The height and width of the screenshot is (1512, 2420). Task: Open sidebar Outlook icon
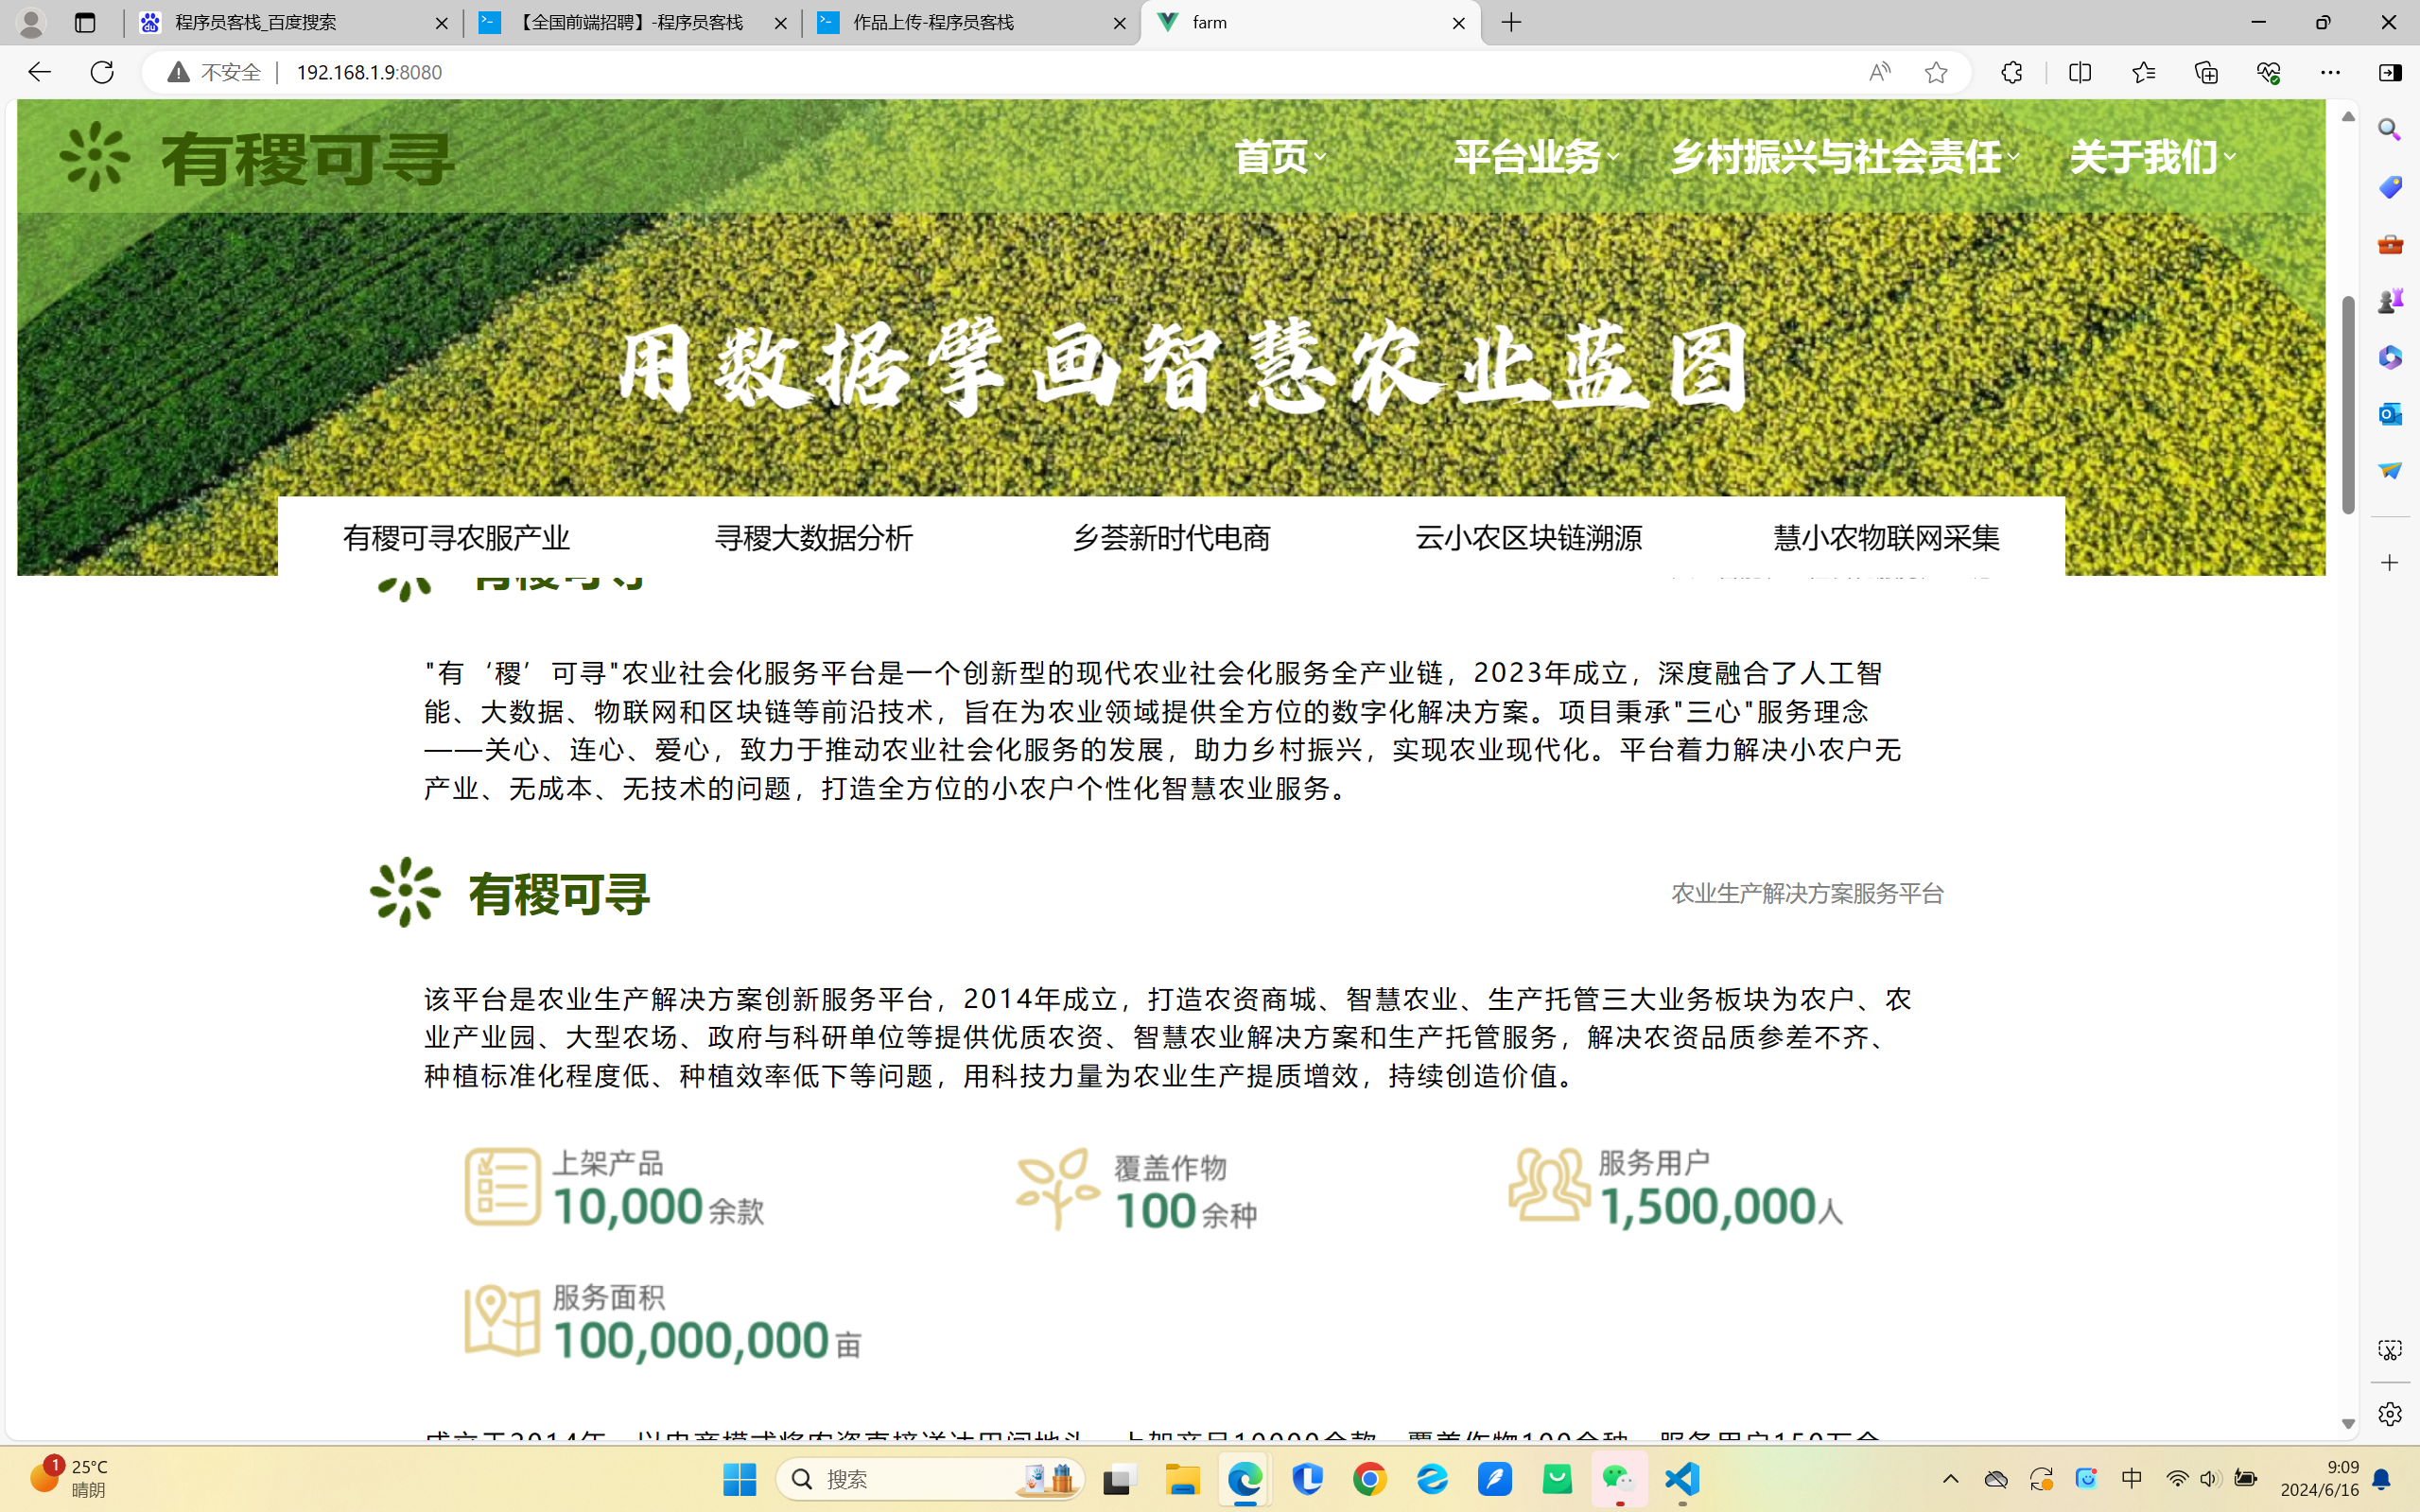pyautogui.click(x=2390, y=413)
